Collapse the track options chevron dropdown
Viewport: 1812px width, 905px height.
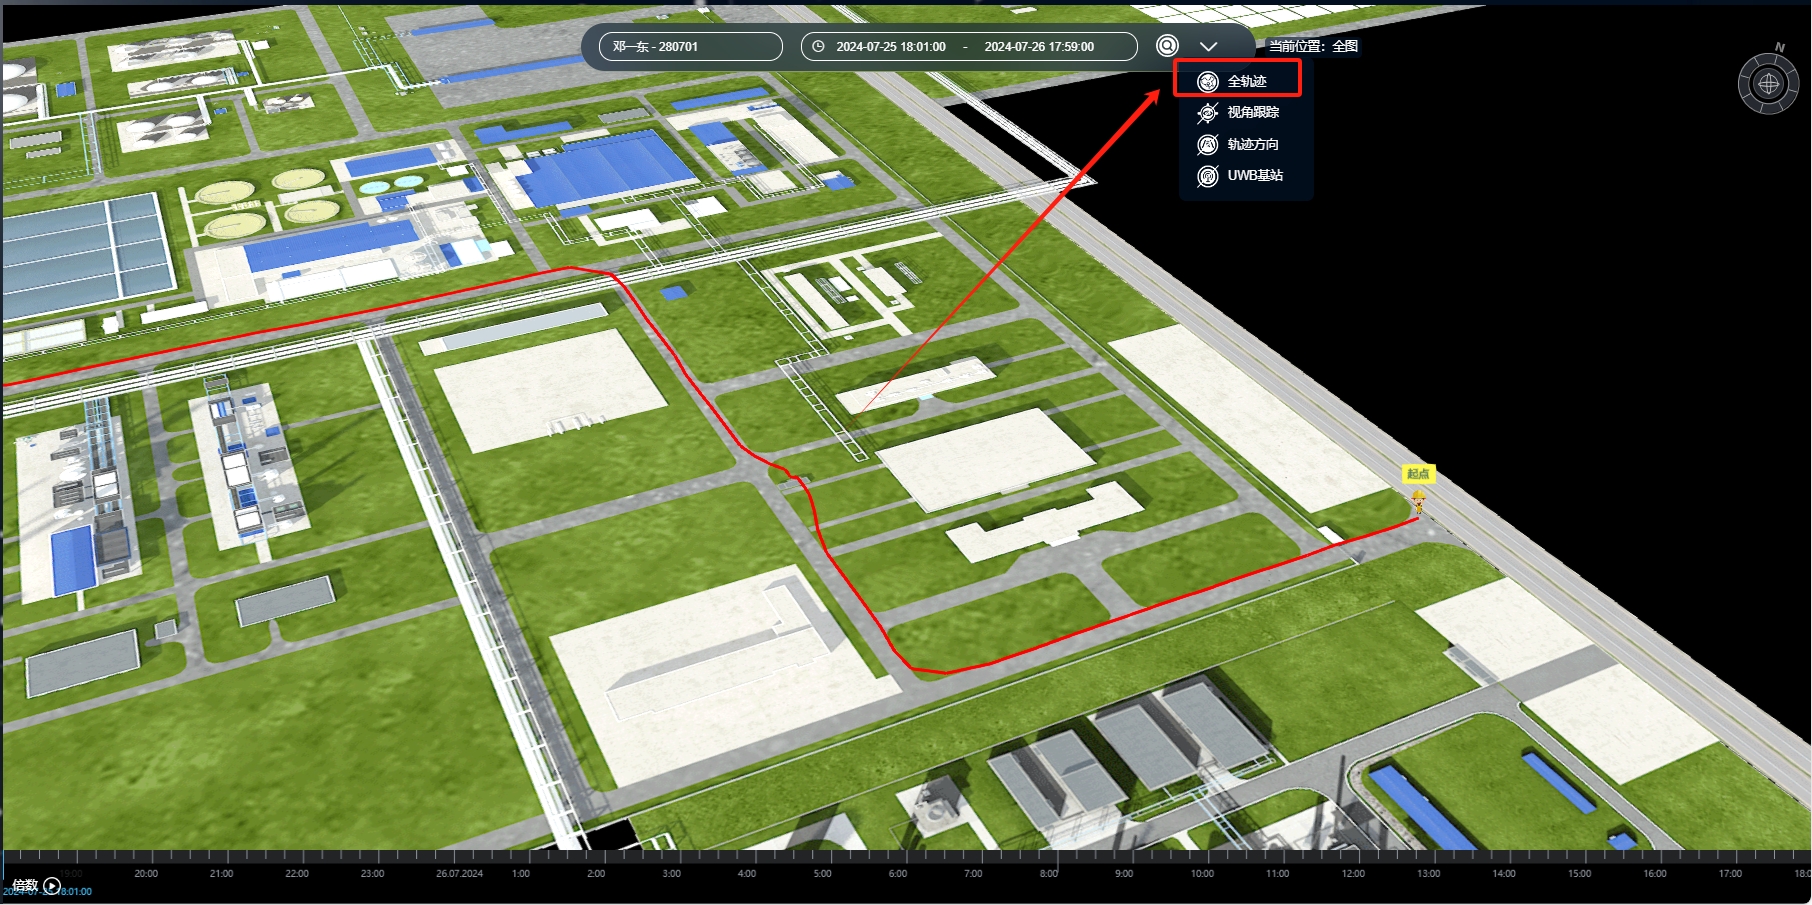coord(1208,46)
